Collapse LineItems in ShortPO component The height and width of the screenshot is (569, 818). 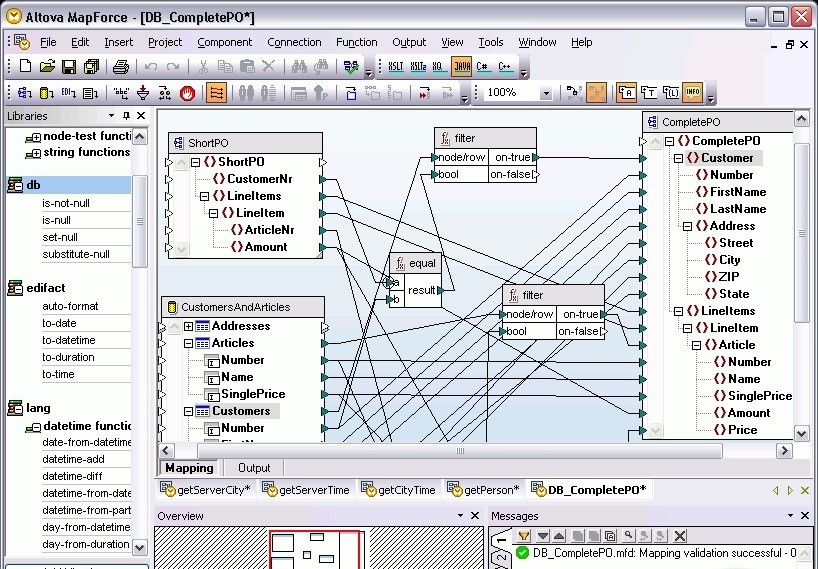[204, 197]
